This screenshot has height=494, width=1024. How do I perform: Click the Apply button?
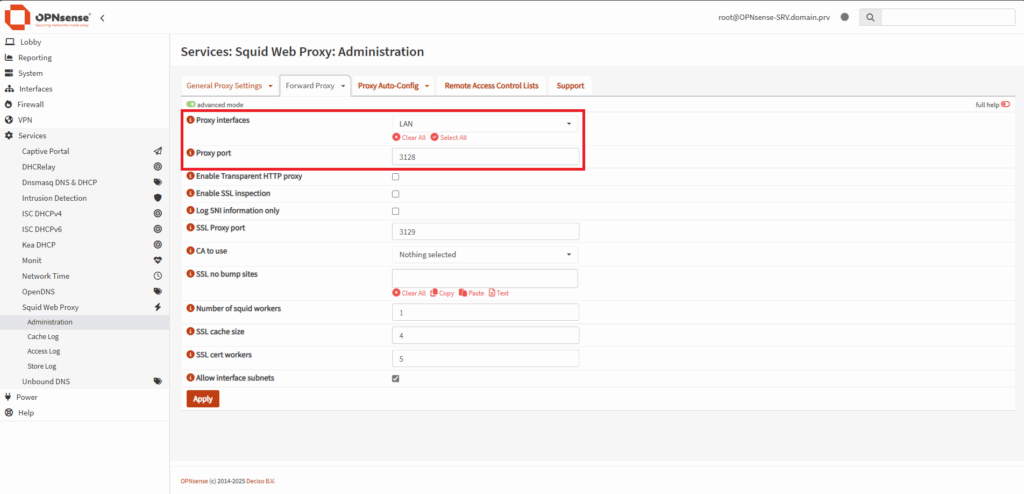[x=203, y=399]
